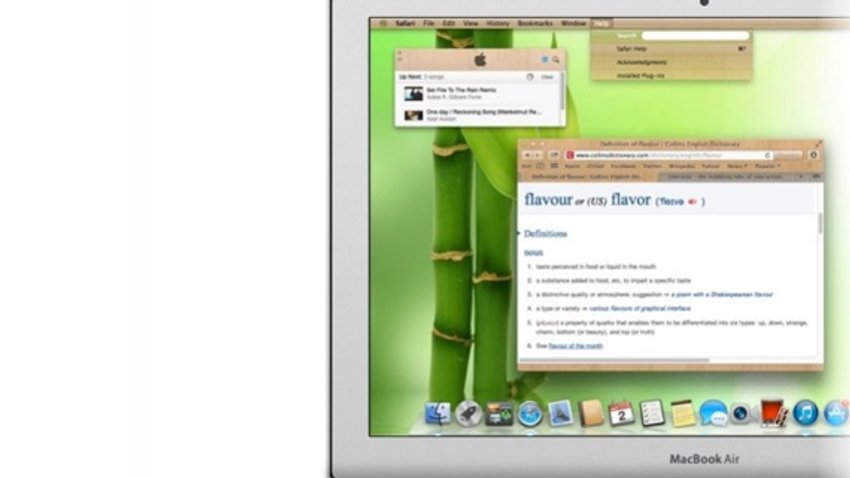Click the search magnifier in mini player

point(556,60)
